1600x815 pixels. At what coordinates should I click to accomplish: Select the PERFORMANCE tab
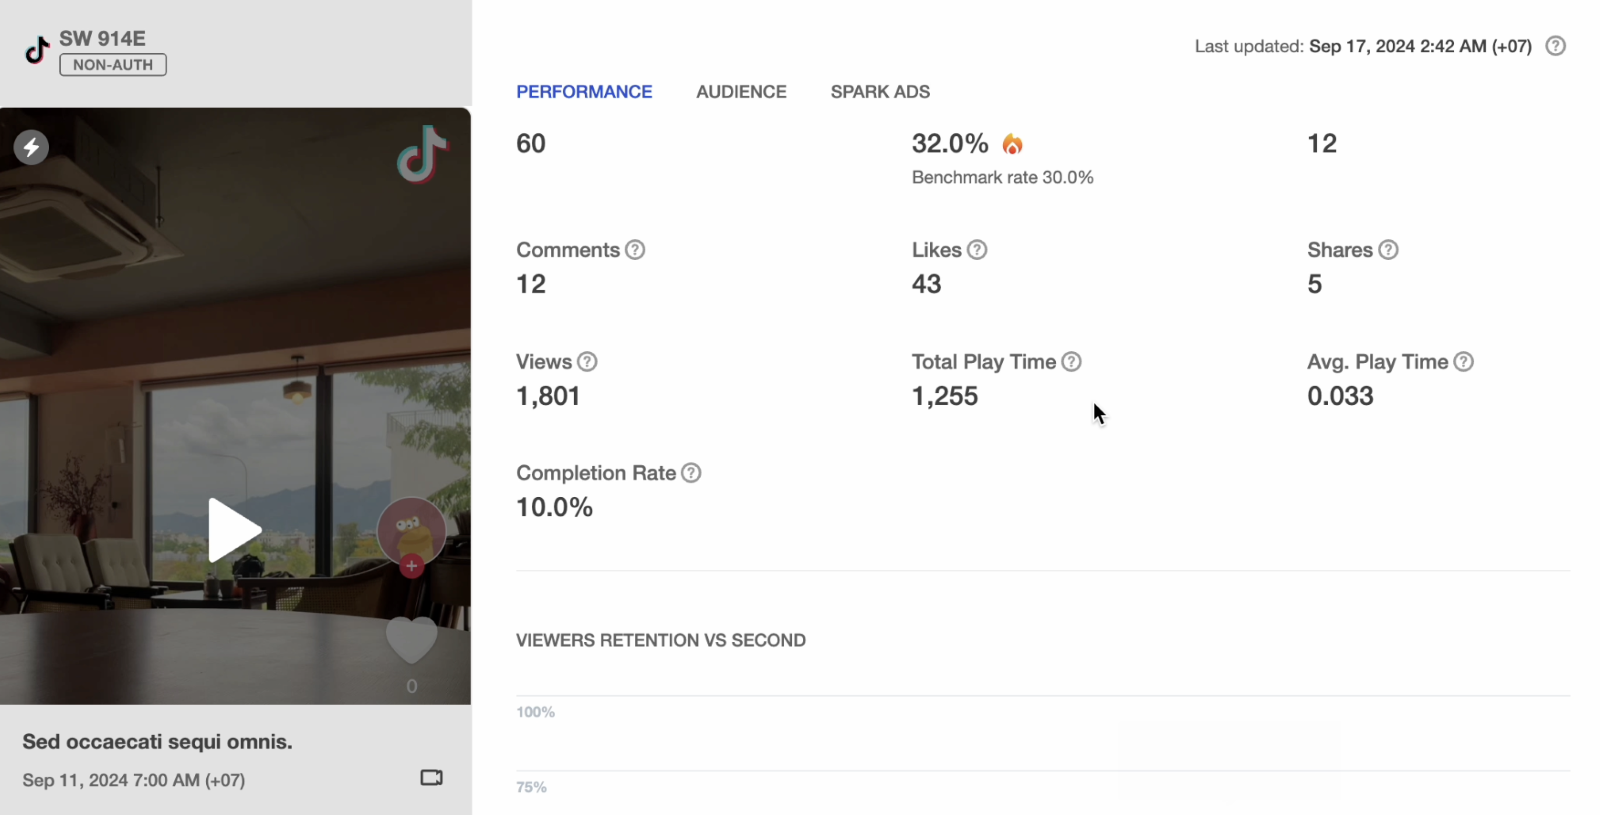[584, 92]
